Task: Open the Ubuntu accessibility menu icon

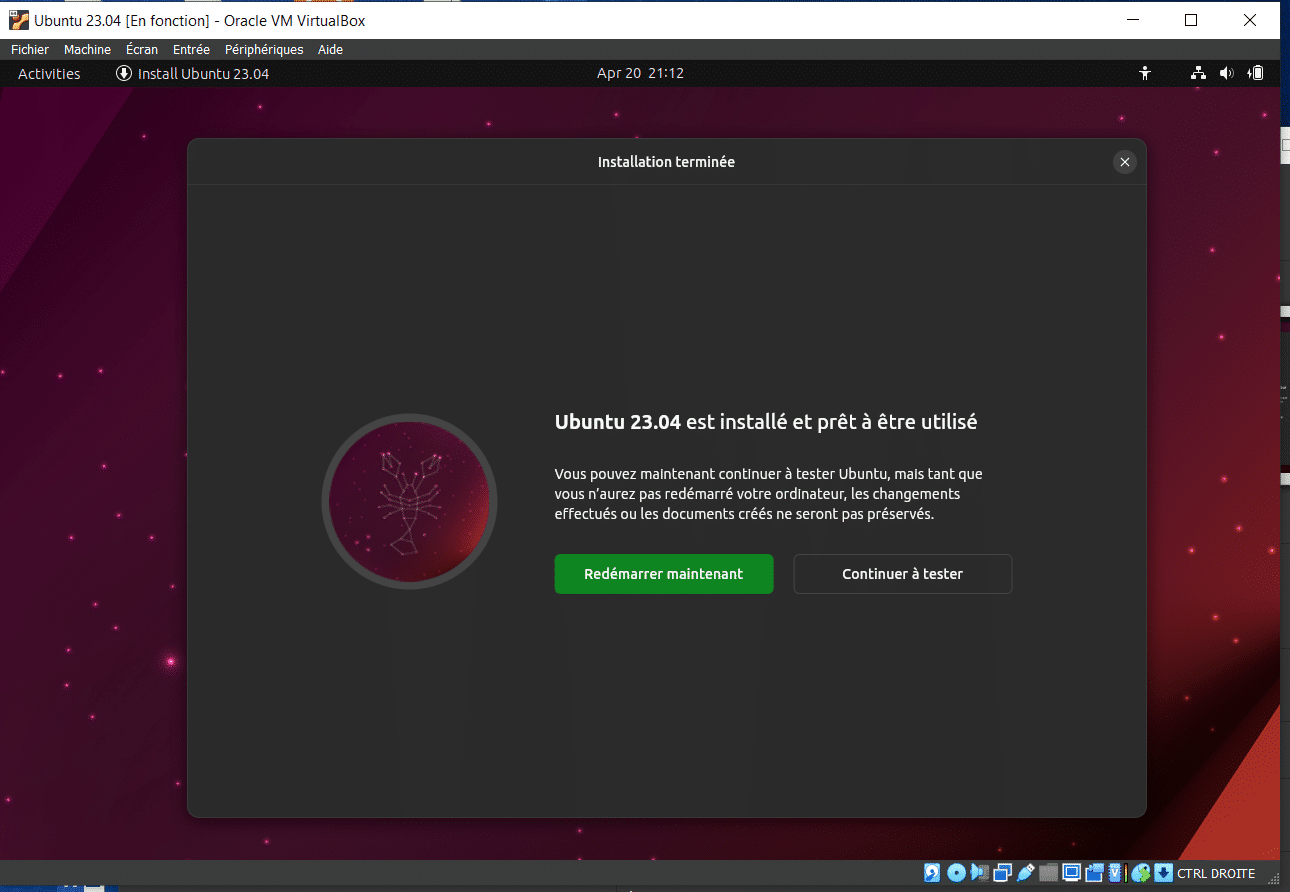Action: [x=1145, y=72]
